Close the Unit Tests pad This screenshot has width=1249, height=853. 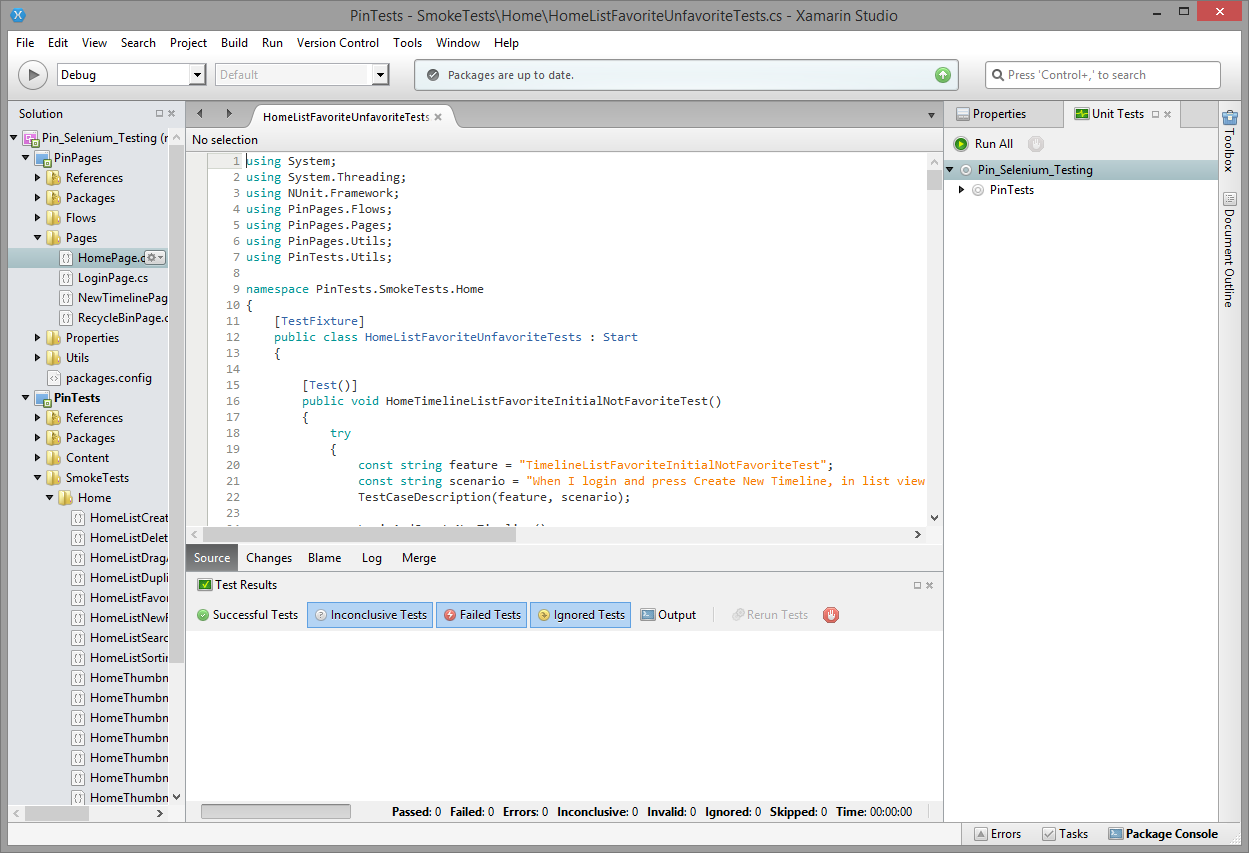coord(1167,114)
